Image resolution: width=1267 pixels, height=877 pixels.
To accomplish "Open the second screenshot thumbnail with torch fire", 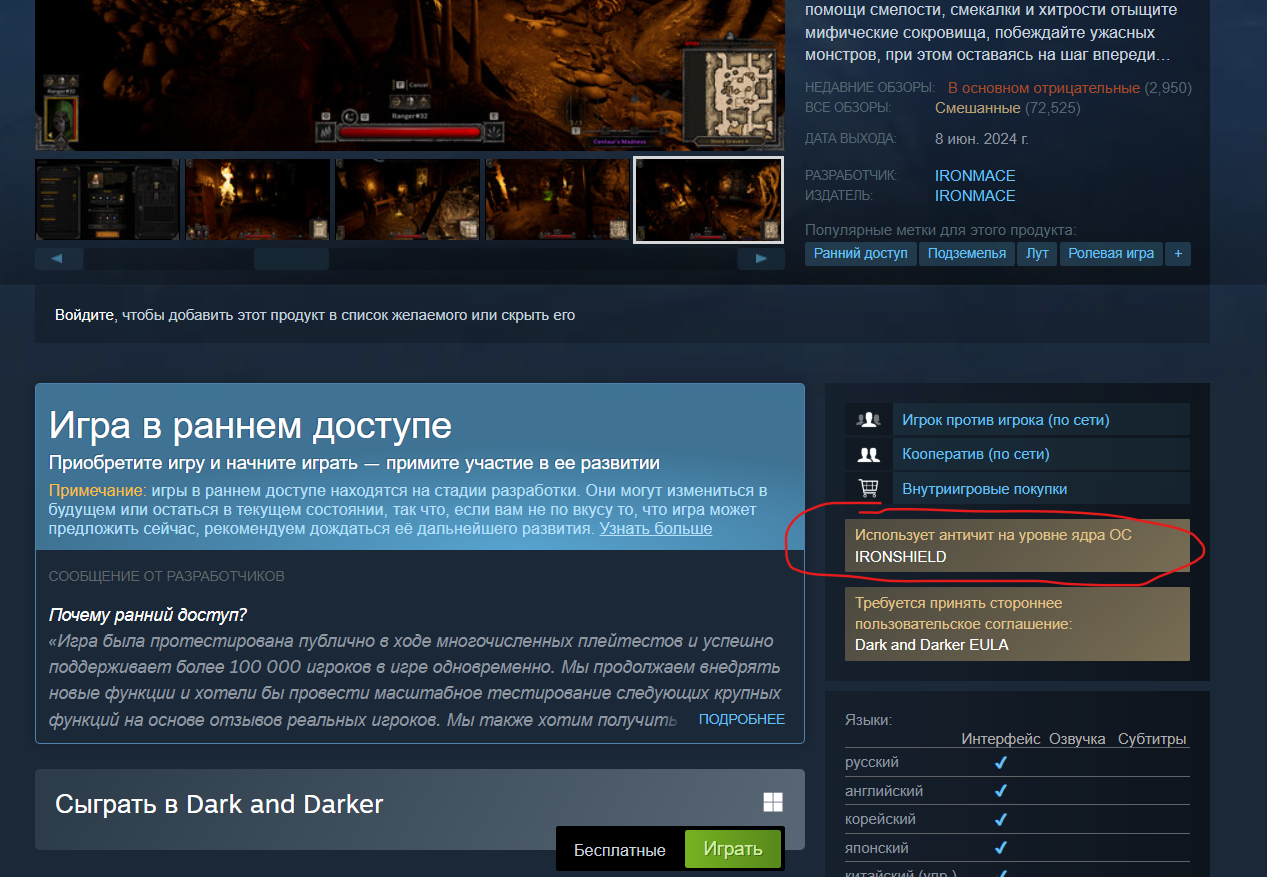I will 257,199.
